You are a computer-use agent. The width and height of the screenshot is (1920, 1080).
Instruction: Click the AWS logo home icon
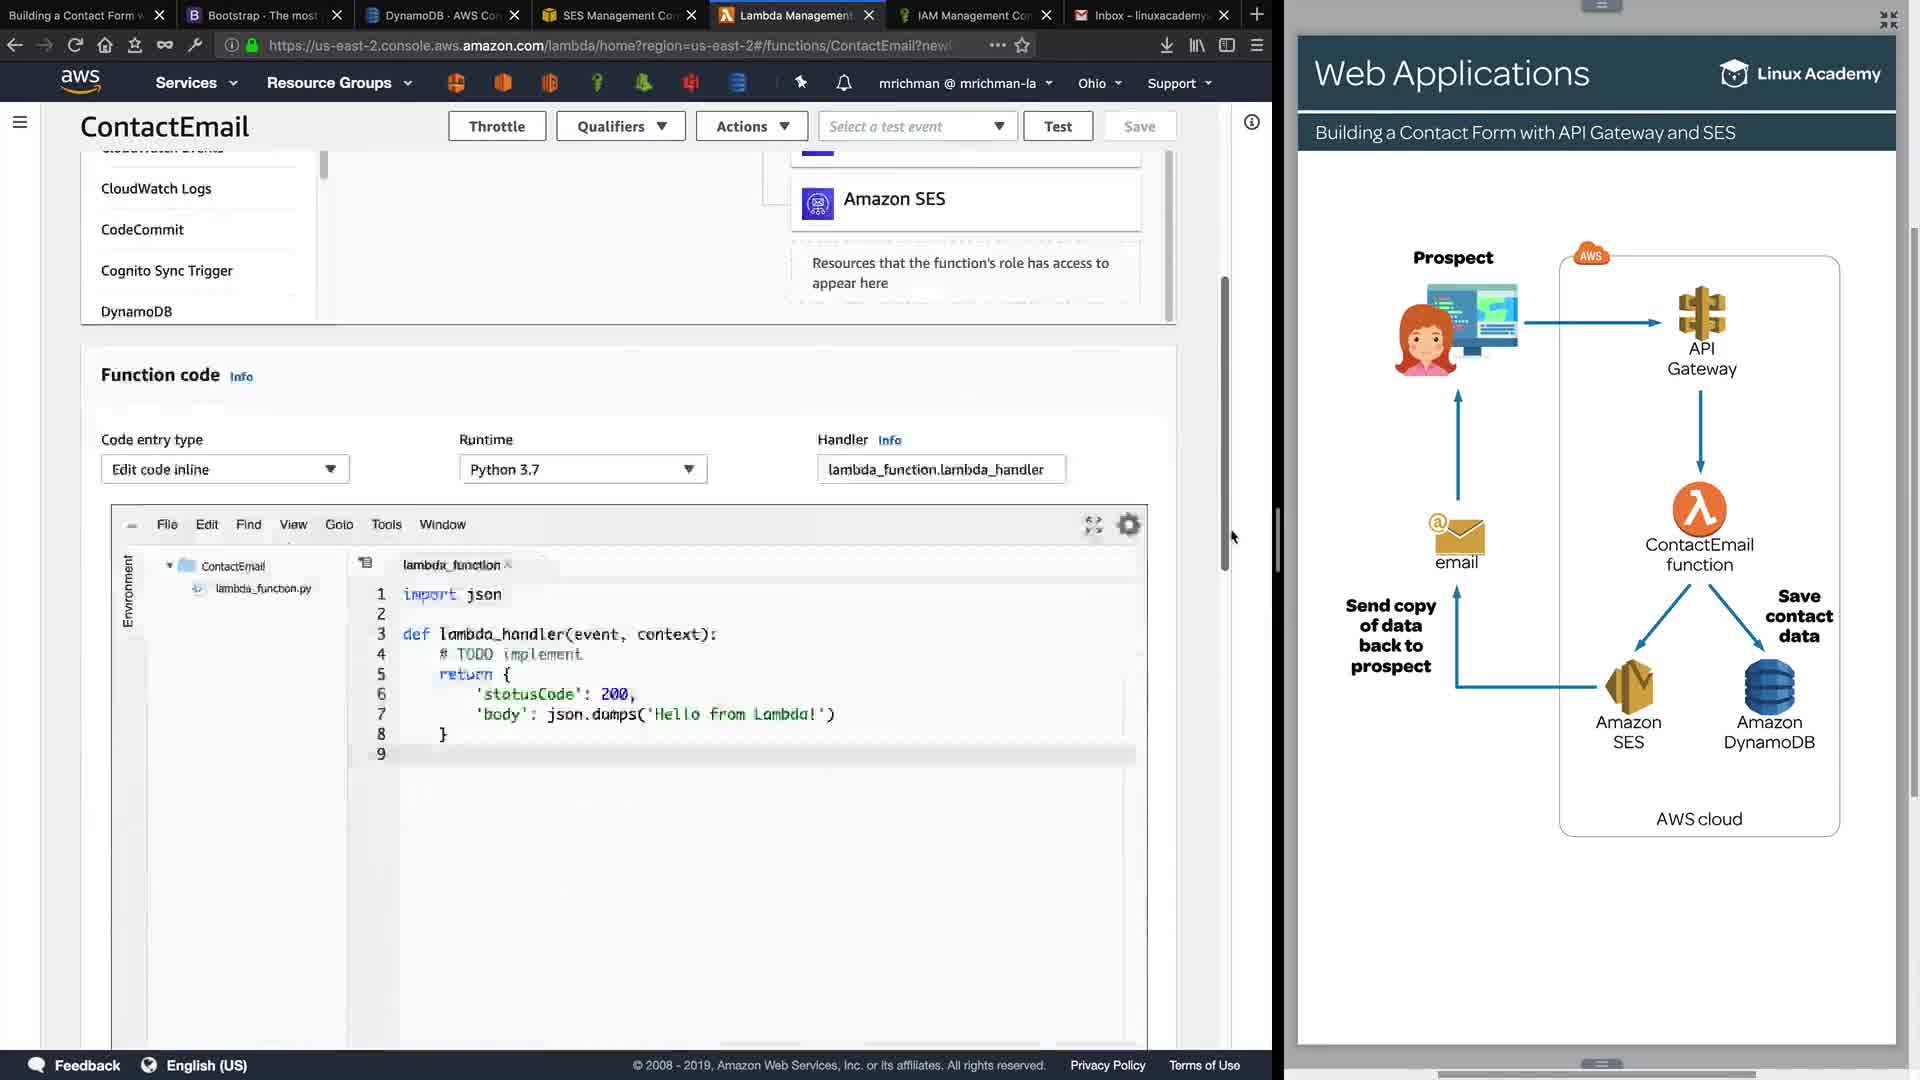coord(80,82)
